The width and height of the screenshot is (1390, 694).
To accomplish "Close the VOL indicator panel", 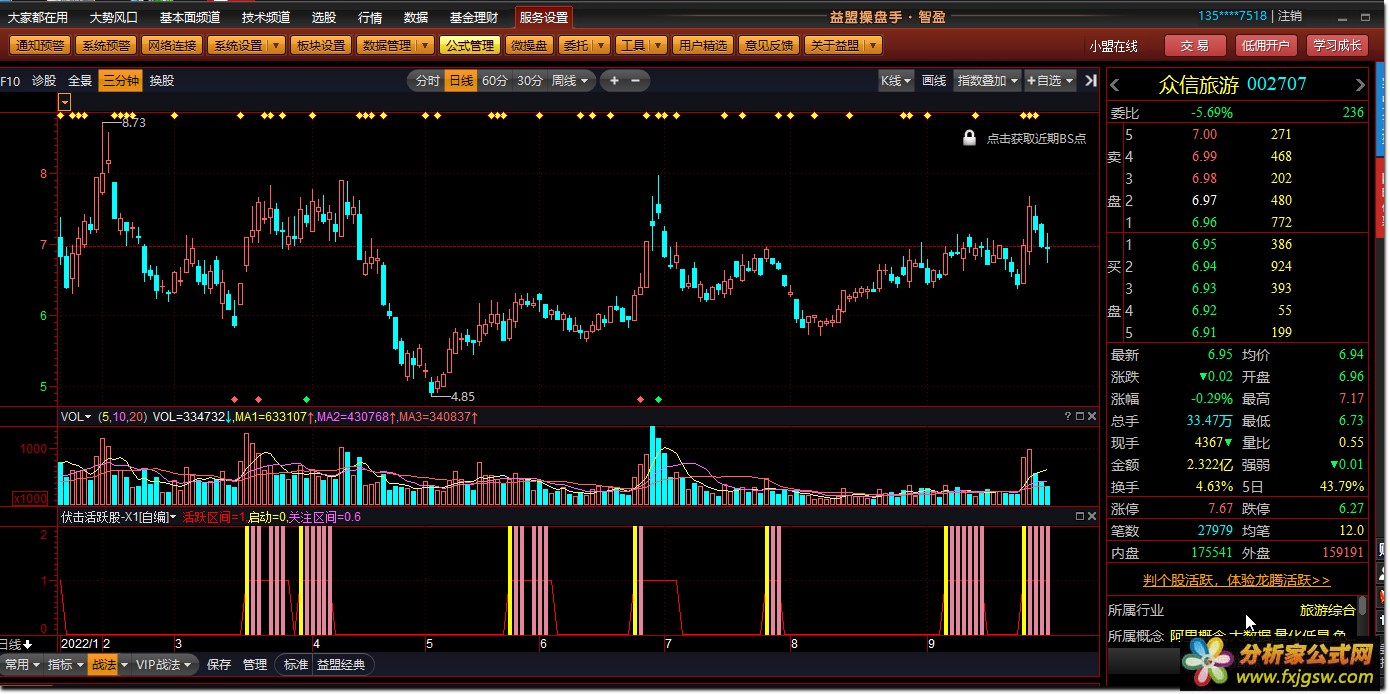I will pyautogui.click(x=1092, y=416).
